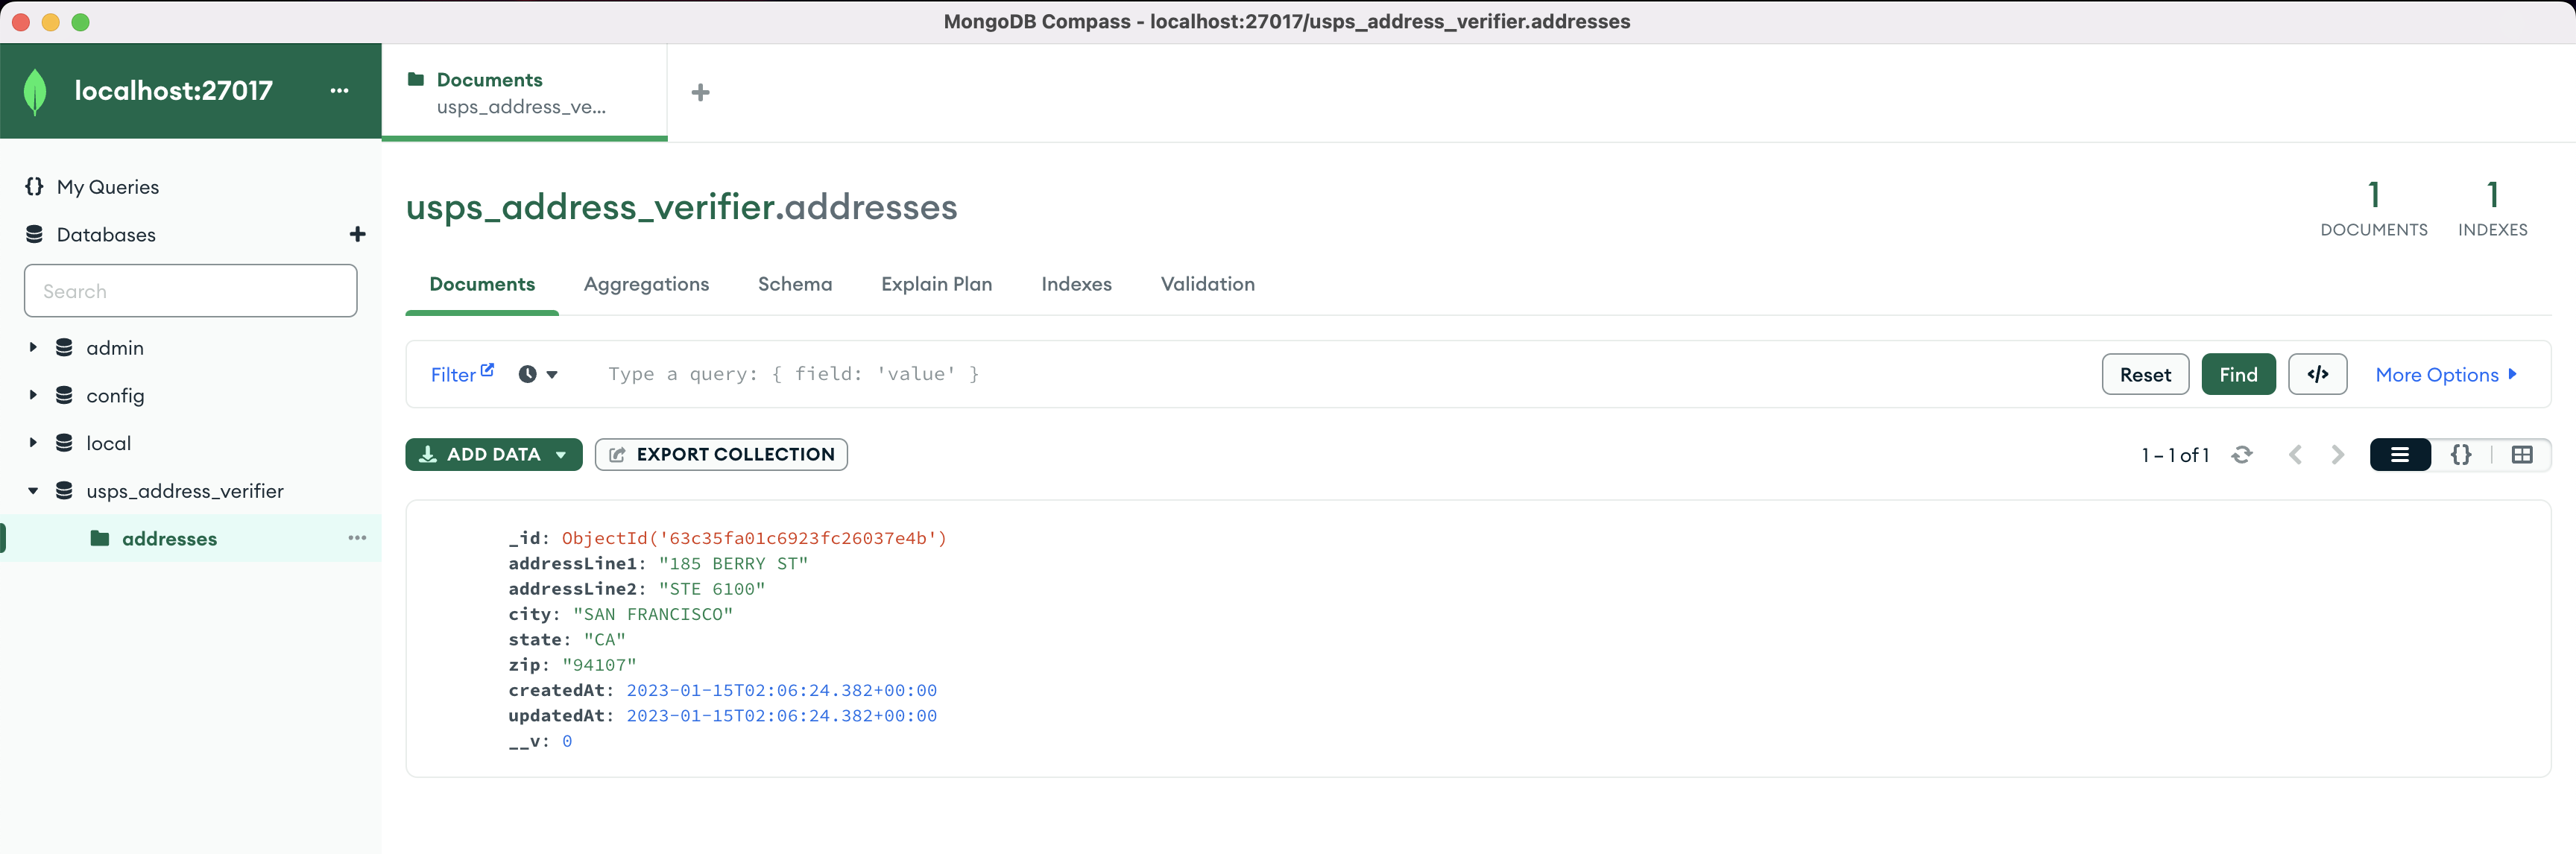Viewport: 2576px width, 854px height.
Task: Open connection options three-dot menu
Action: pos(340,90)
